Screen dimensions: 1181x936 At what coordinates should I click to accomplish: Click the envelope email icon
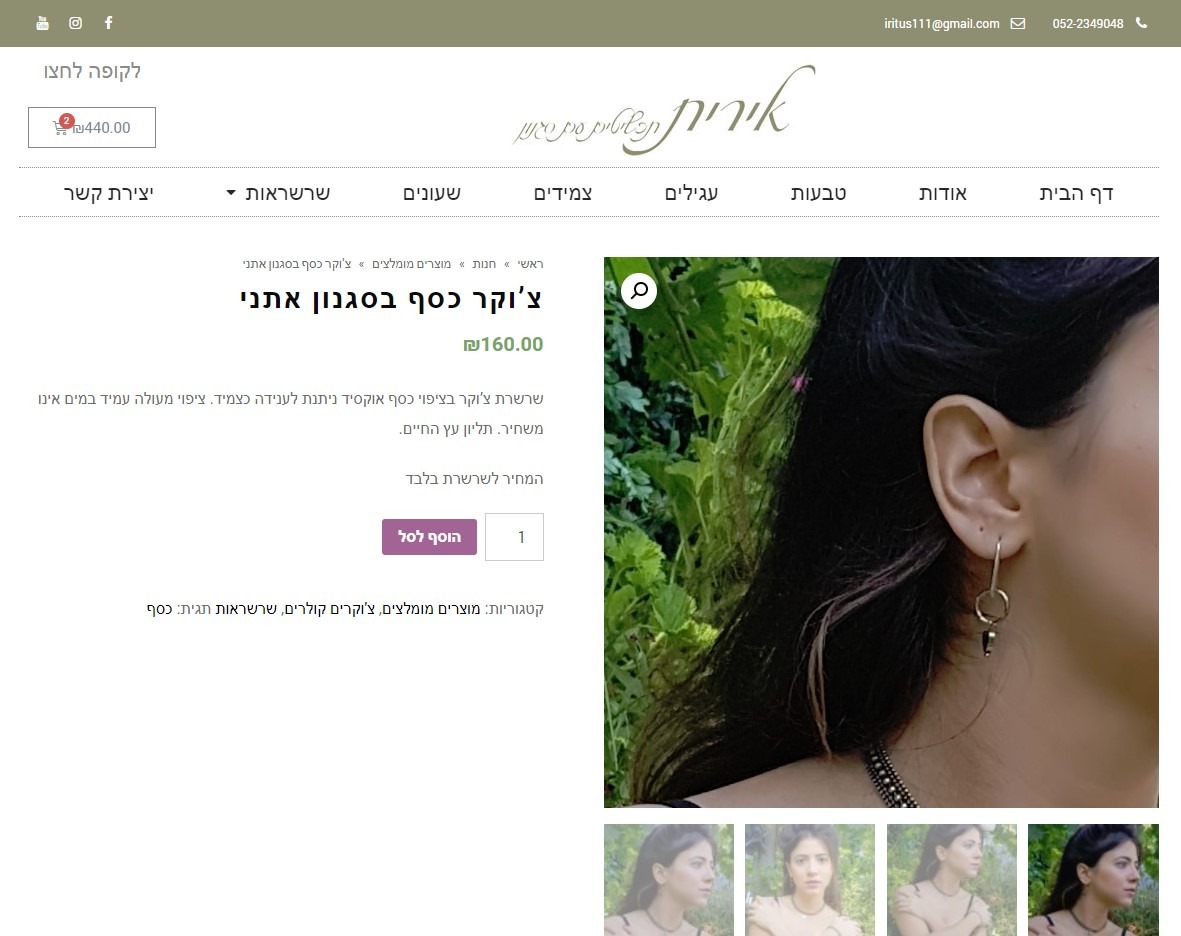1018,23
